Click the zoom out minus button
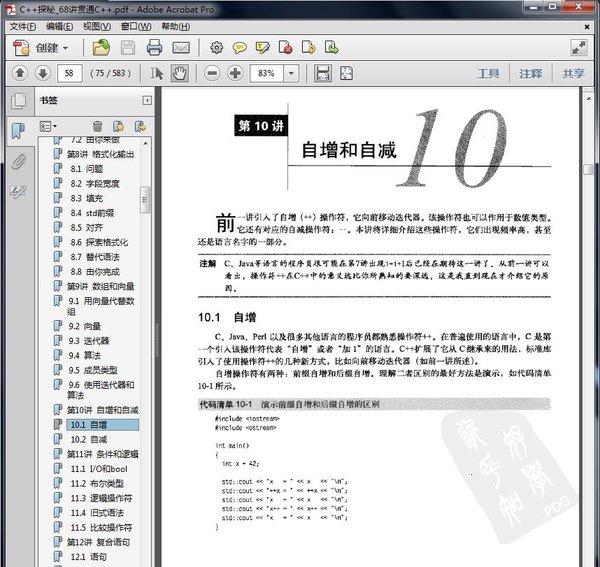 point(212,73)
